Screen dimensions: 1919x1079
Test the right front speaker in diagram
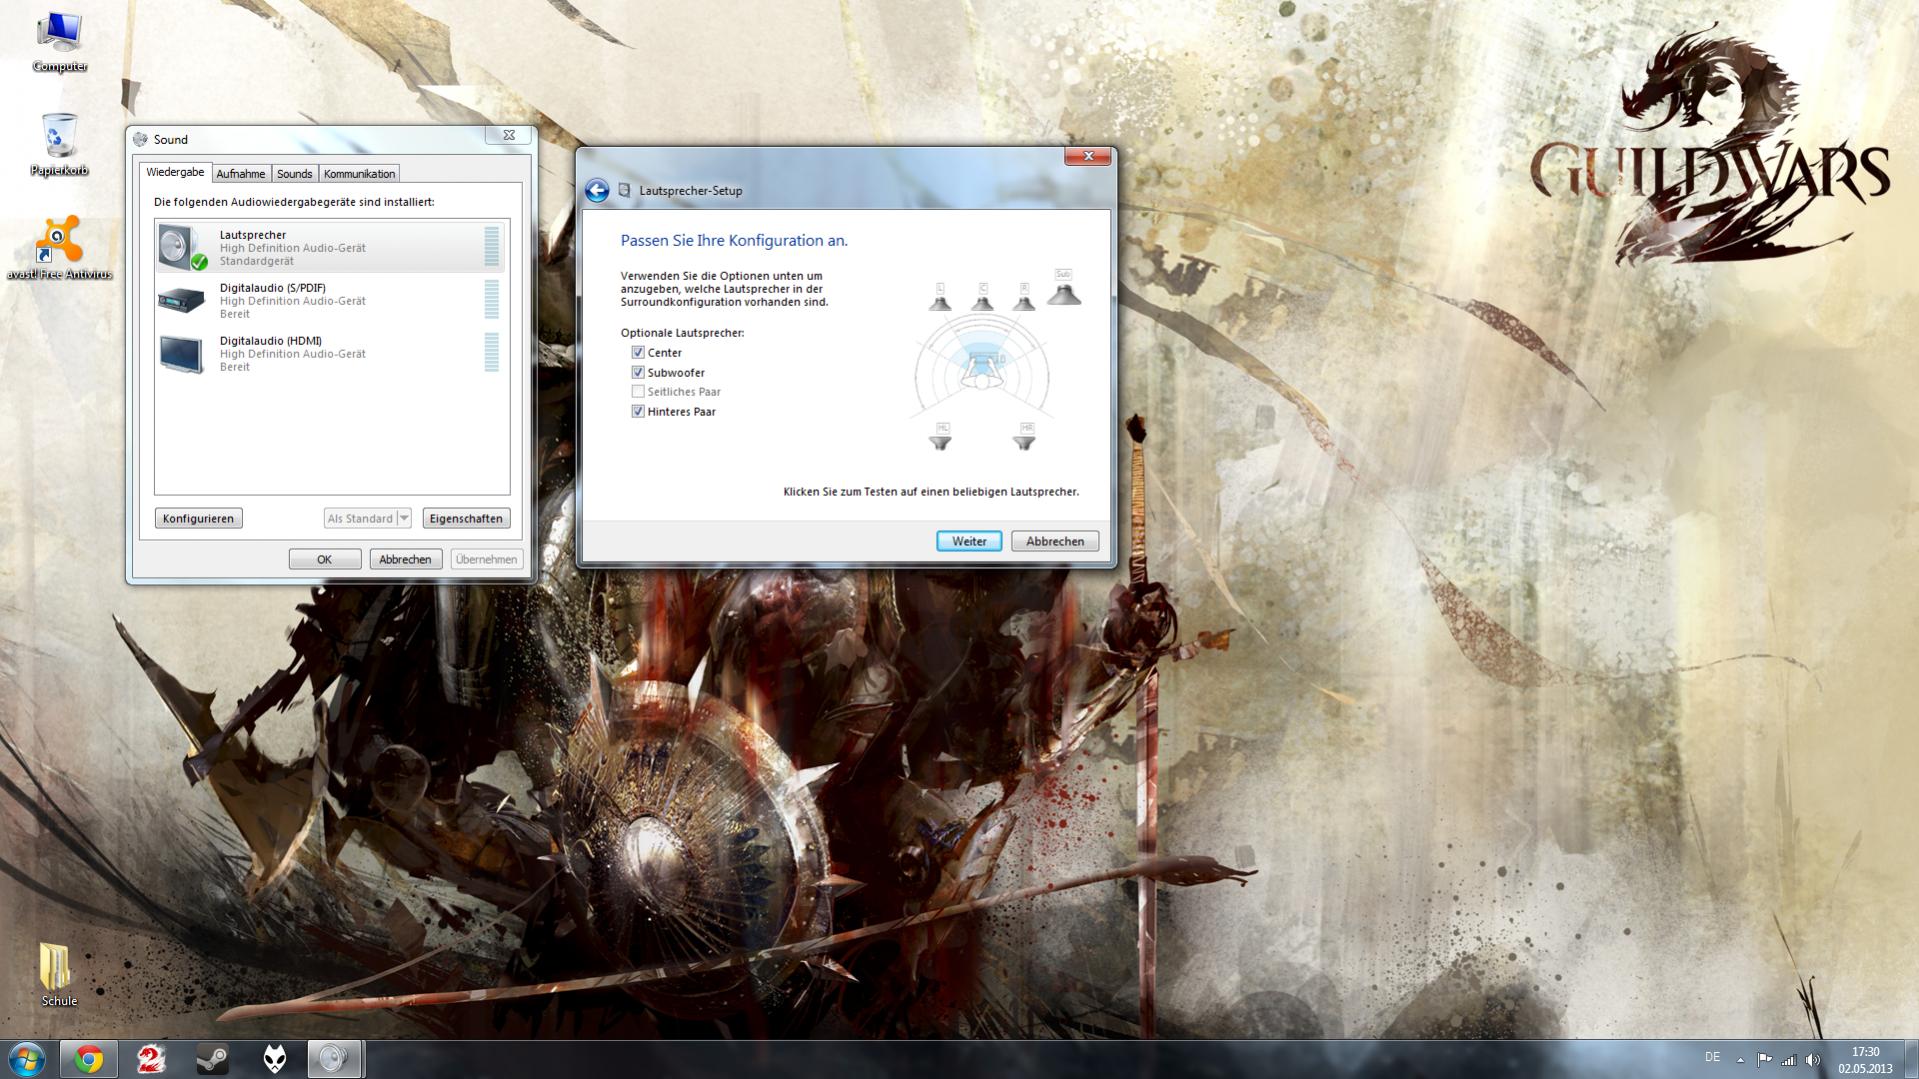[1024, 297]
